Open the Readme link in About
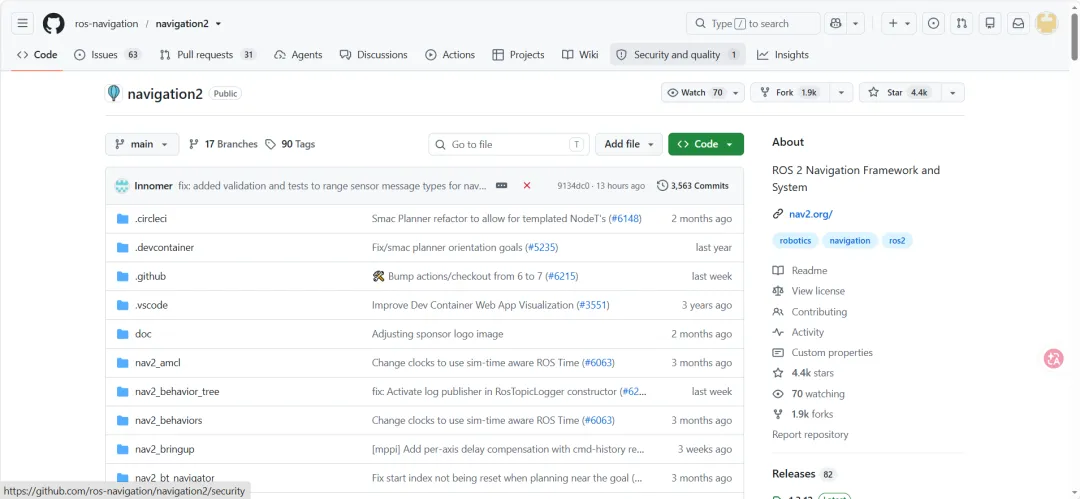This screenshot has width=1080, height=499. pyautogui.click(x=800, y=270)
